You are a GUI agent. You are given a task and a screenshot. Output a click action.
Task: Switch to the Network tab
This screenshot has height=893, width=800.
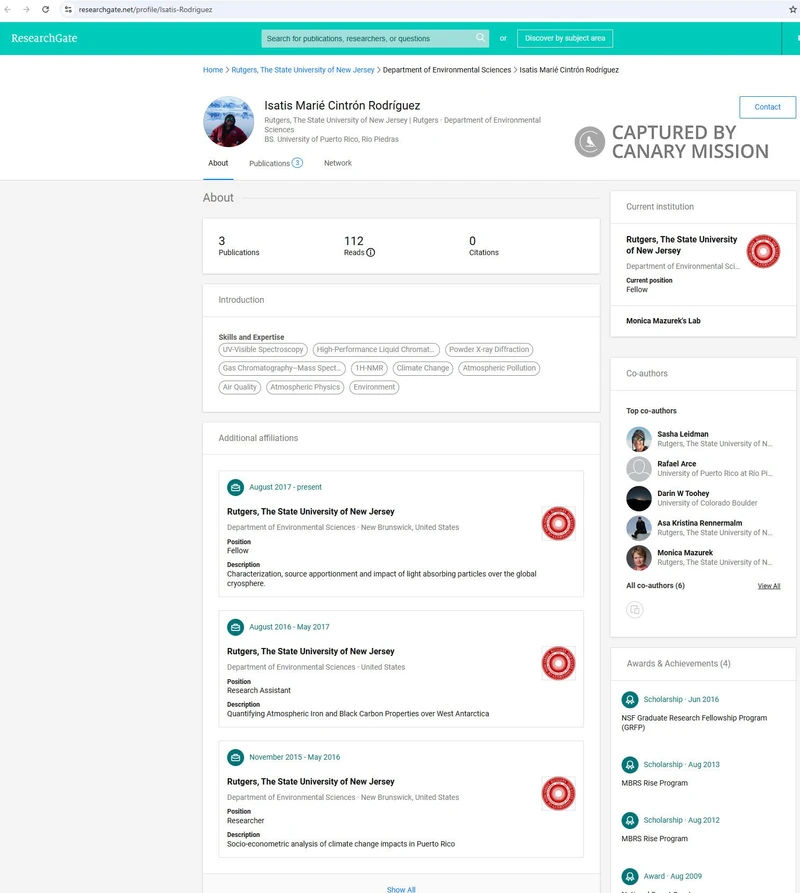(338, 163)
